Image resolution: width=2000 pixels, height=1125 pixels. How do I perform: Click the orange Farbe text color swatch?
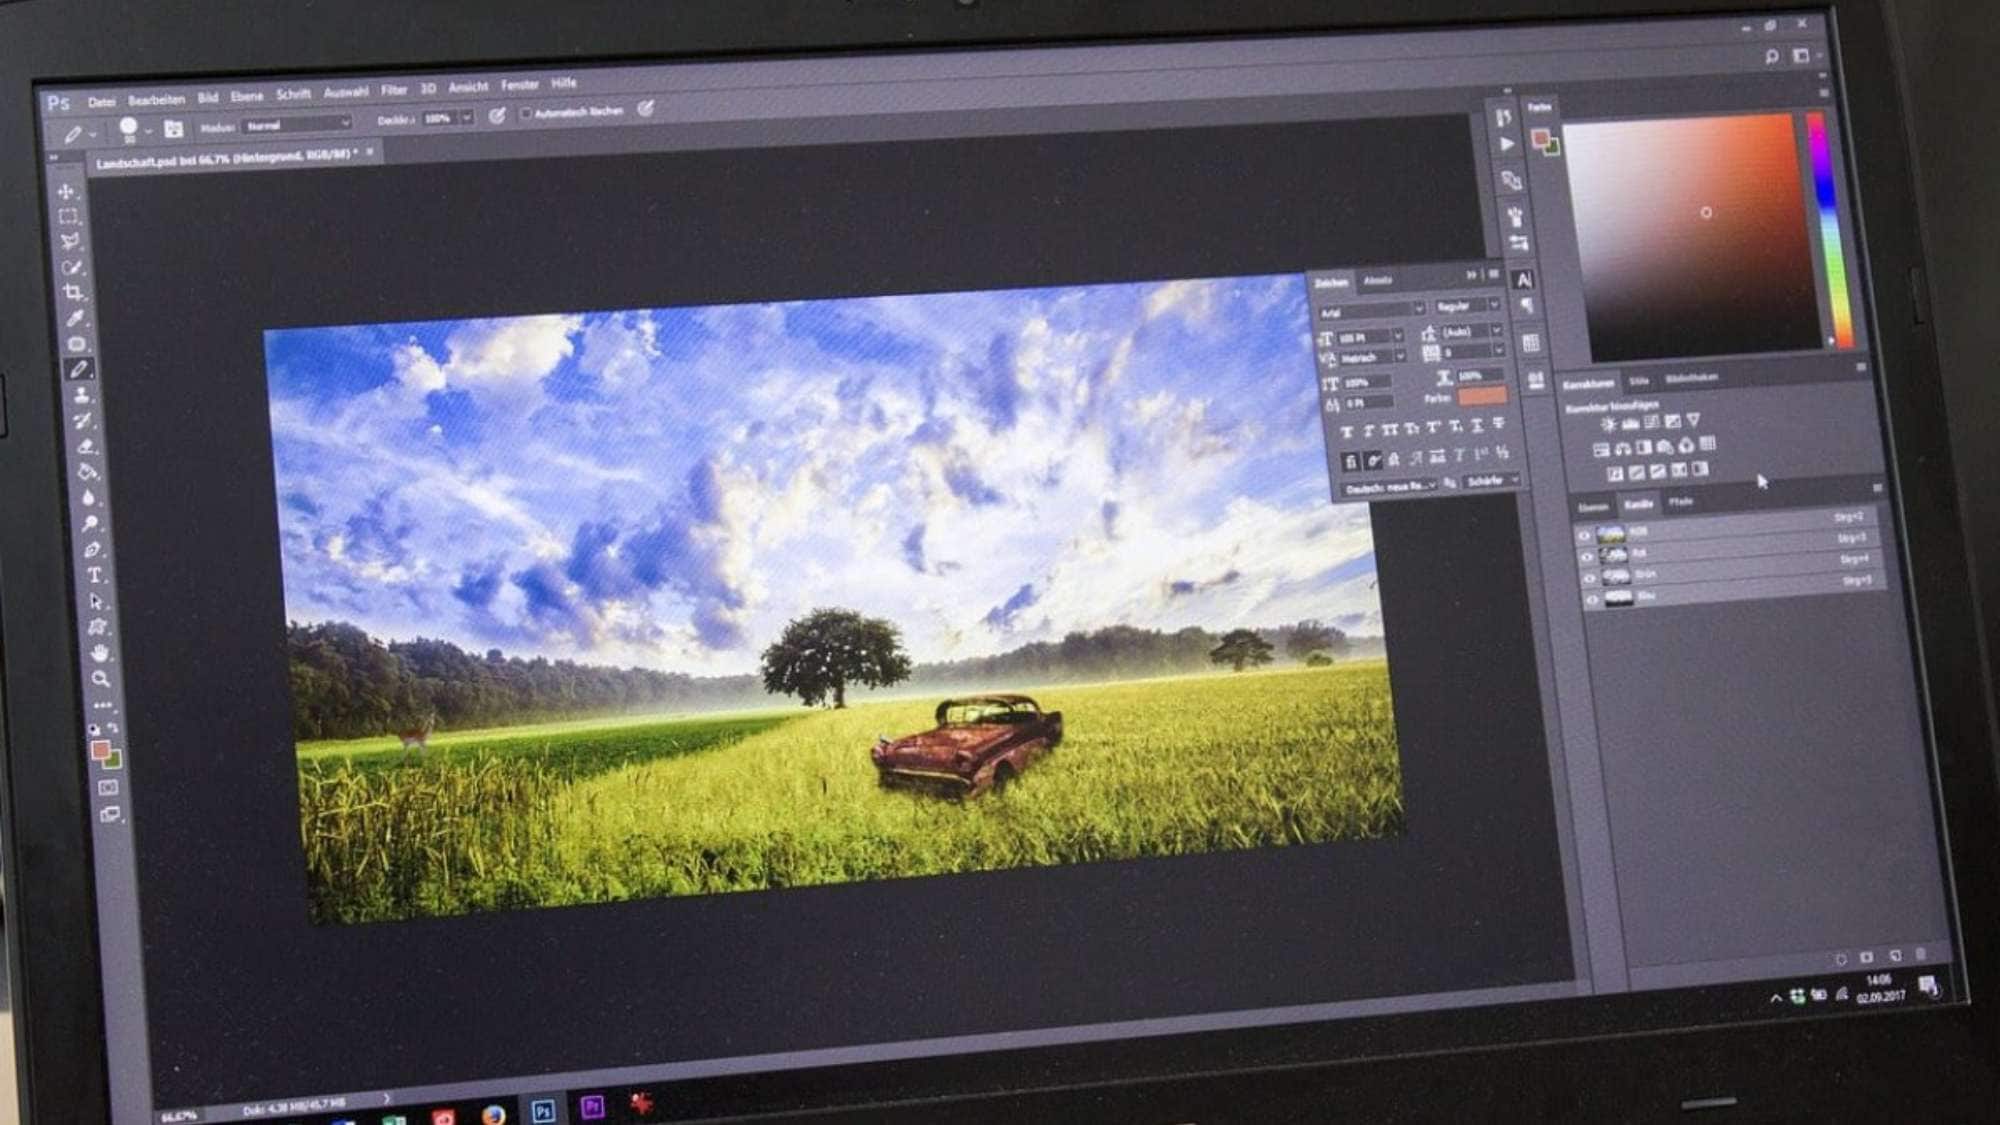tap(1482, 396)
